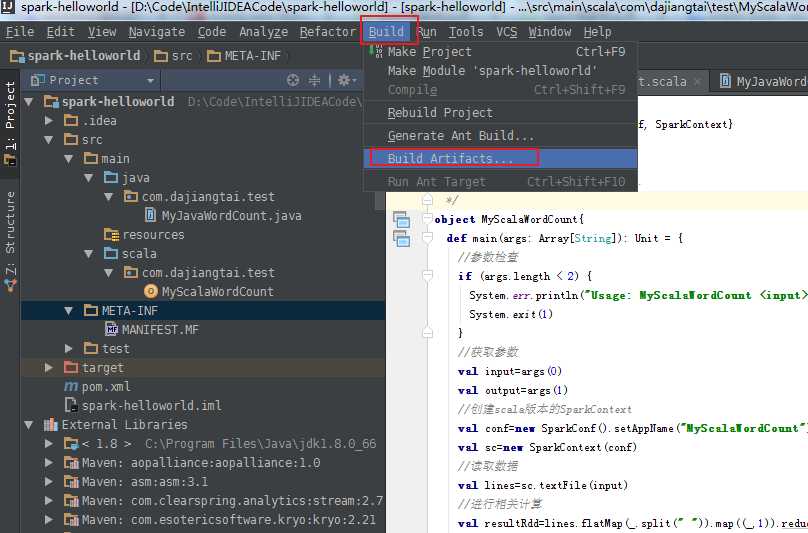Select Maven: com.clearspring.analytics:stream library
Viewport: 808px width, 533px height.
[232, 501]
